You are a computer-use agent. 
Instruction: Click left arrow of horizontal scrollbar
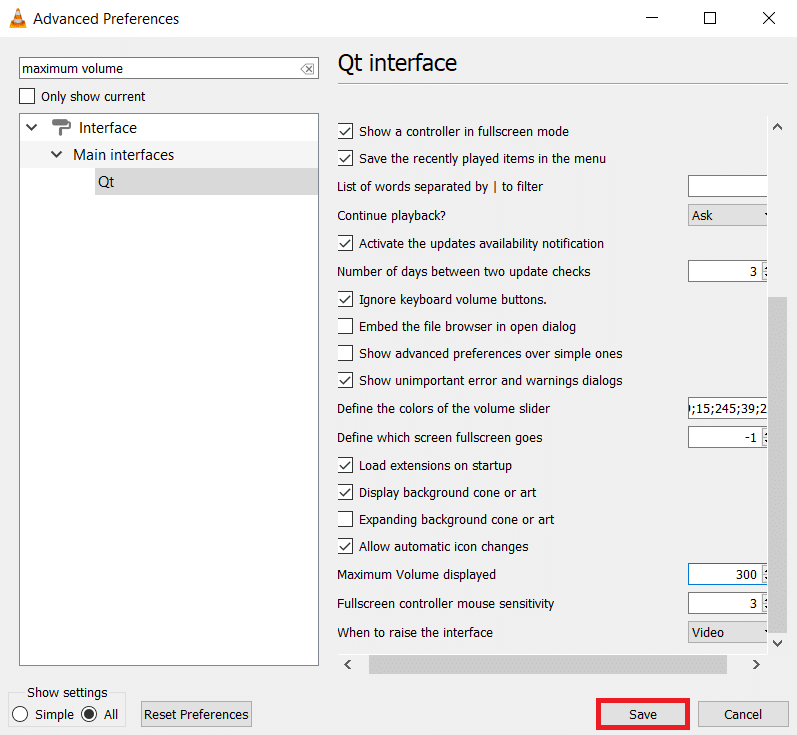pos(348,664)
